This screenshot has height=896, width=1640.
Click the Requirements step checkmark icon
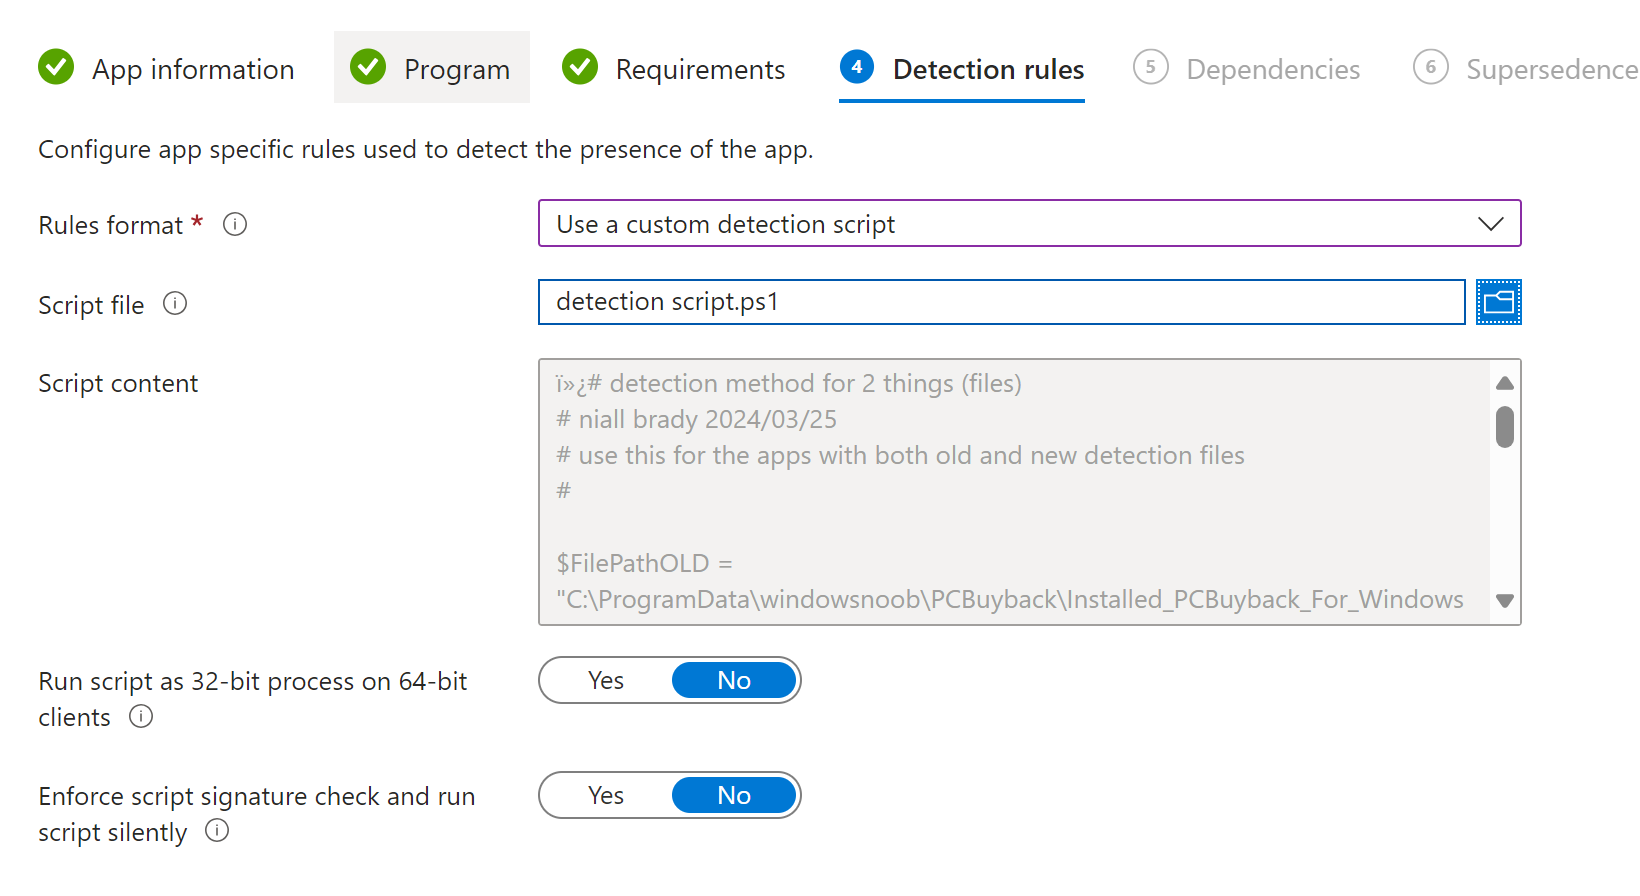580,67
